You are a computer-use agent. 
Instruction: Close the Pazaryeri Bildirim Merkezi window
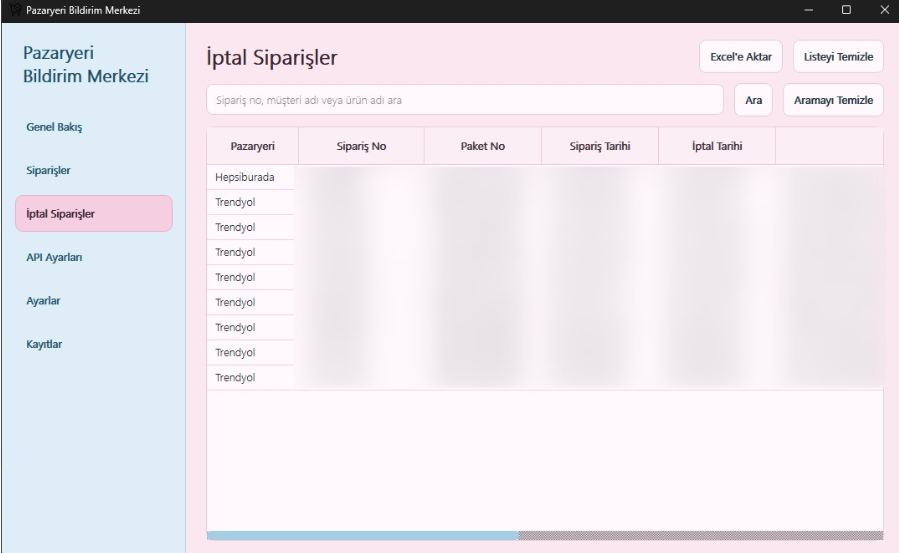coord(884,10)
